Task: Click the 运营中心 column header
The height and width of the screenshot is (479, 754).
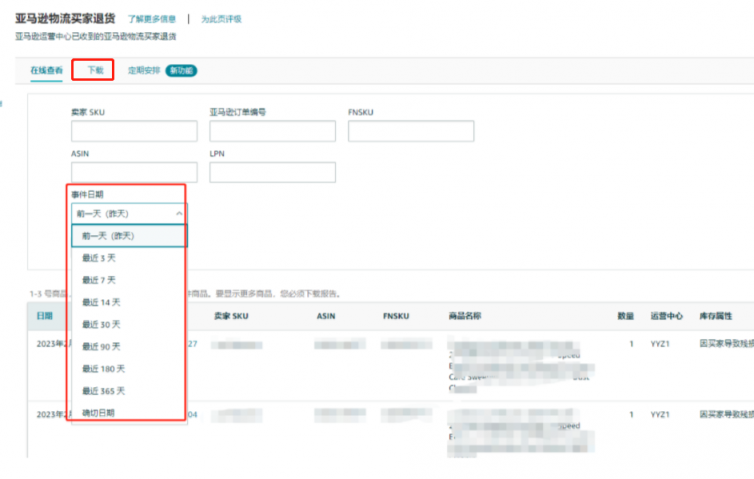Action: point(666,316)
